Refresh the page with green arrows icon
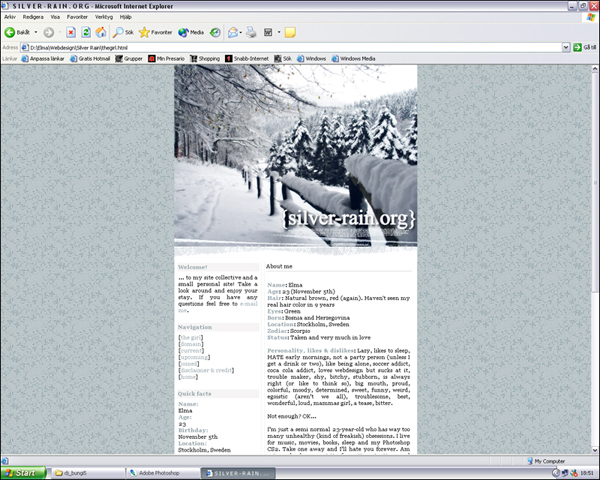The height and width of the screenshot is (480, 600). pos(86,33)
